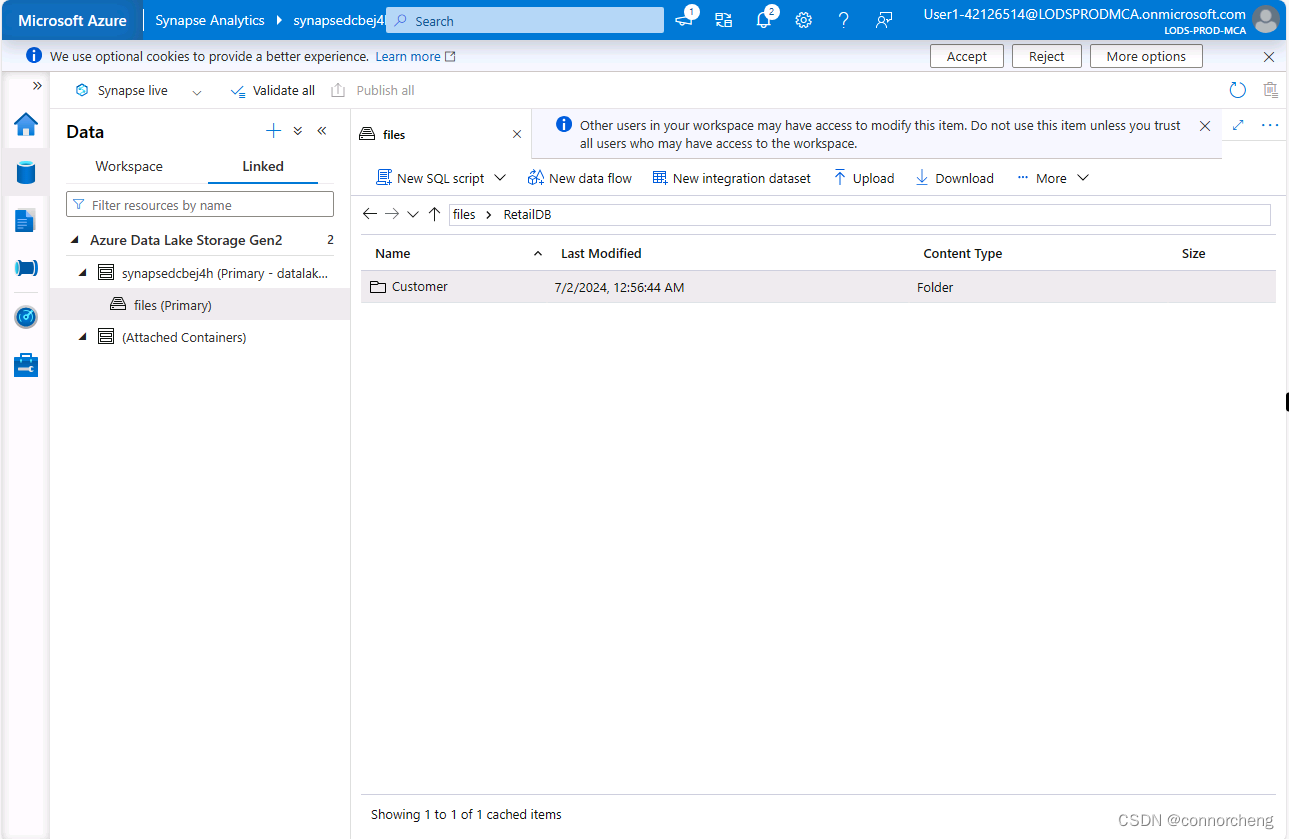The height and width of the screenshot is (839, 1289).
Task: Open the recent locations down chevron
Action: [413, 214]
